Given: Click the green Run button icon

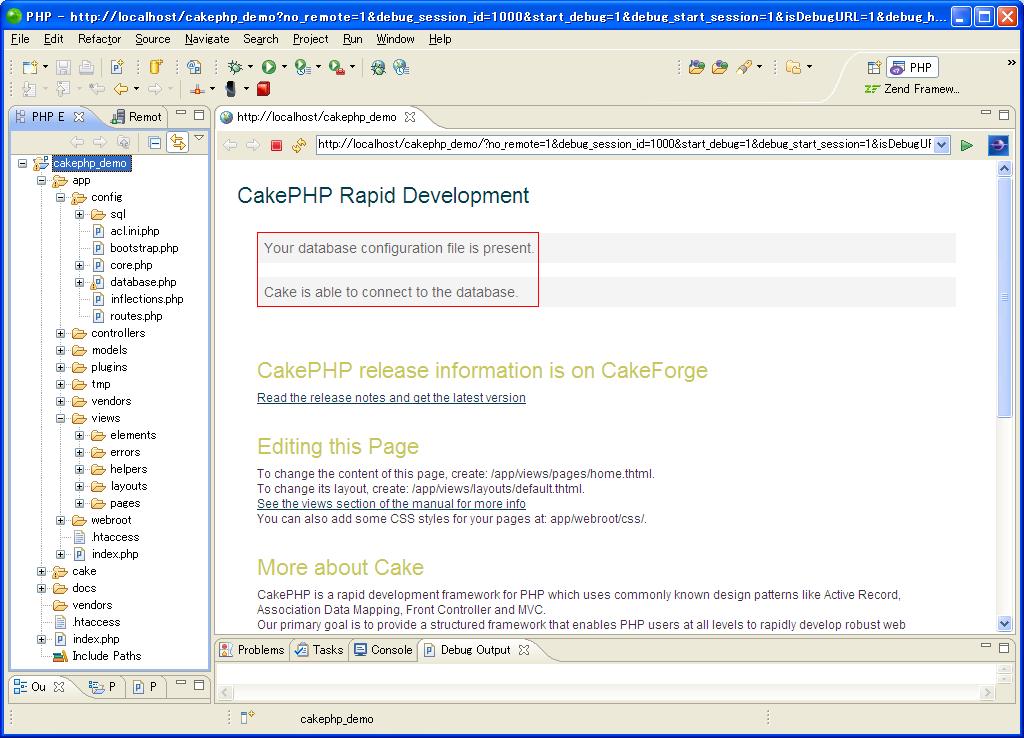Looking at the screenshot, I should 268,67.
